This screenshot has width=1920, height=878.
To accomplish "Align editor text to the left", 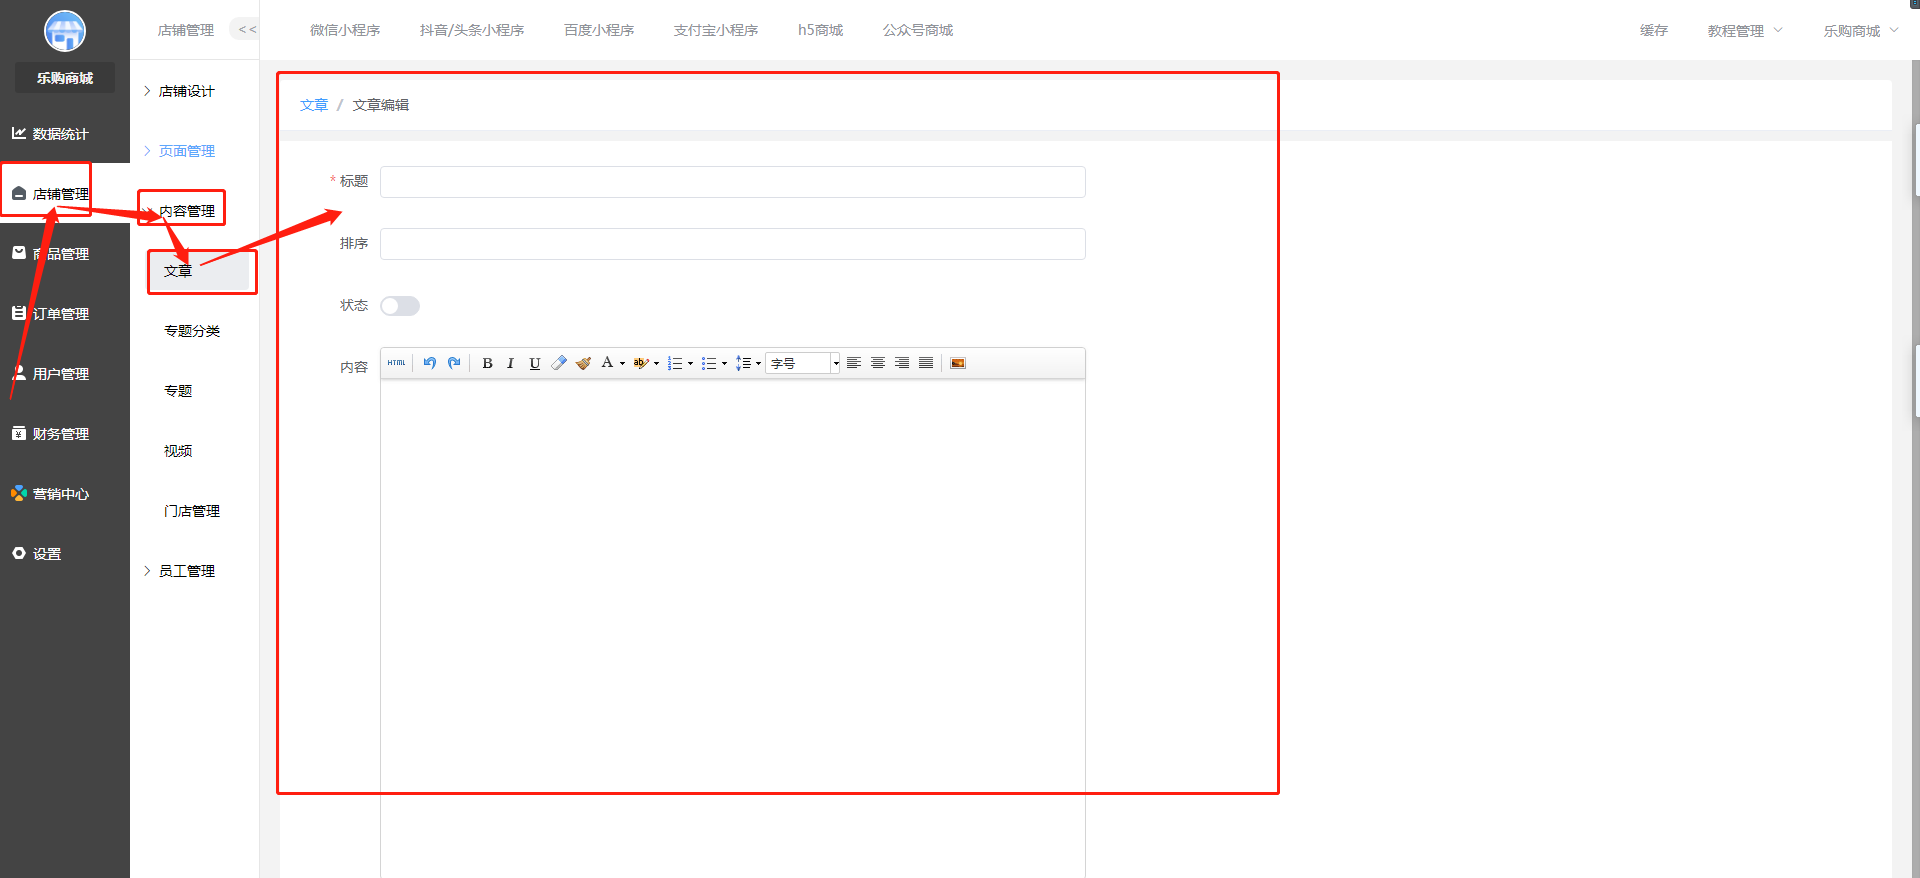I will pyautogui.click(x=854, y=363).
